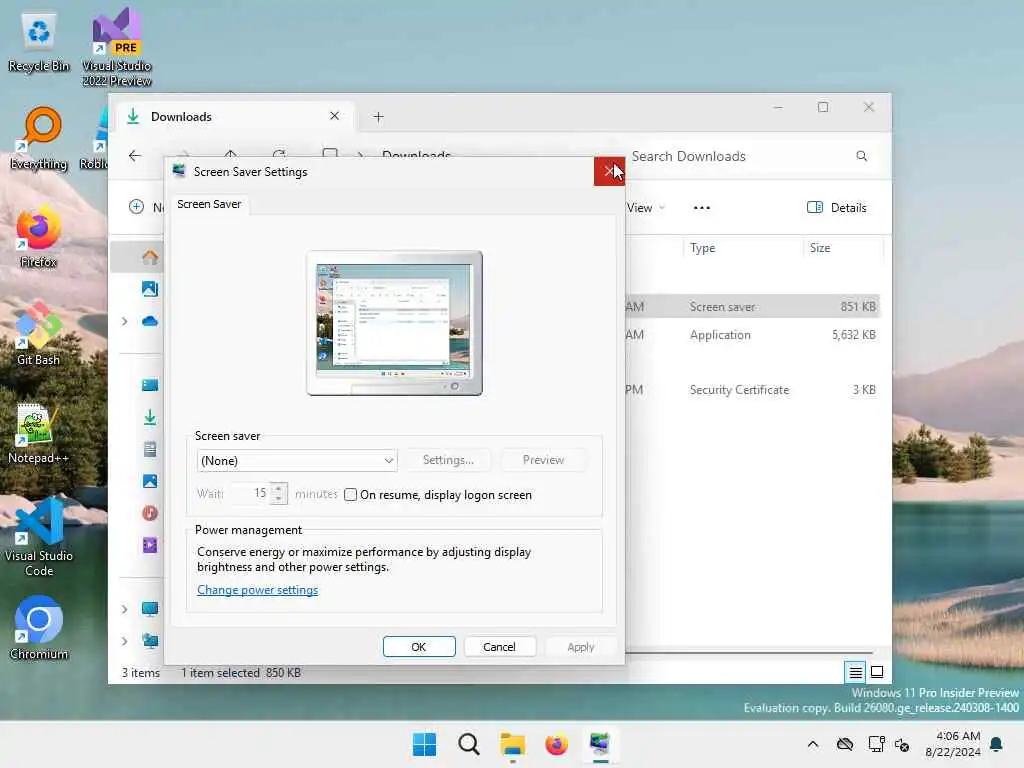Switch to details list view in status bar
1024x768 pixels.
(x=855, y=672)
